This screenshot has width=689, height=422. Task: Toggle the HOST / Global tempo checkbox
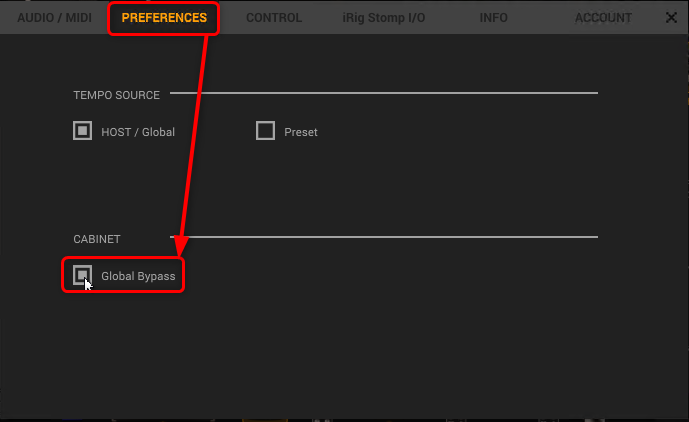[x=82, y=131]
